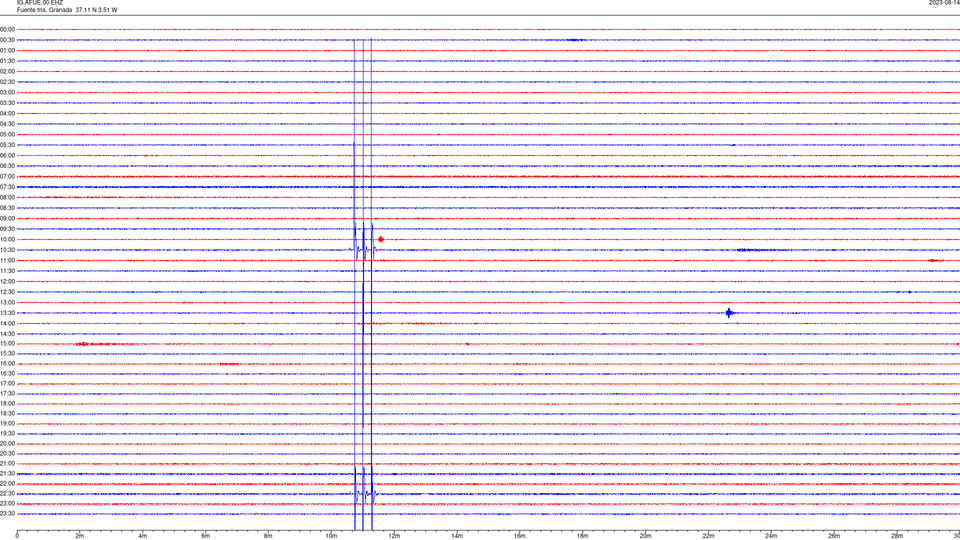Select the 09:30 trace time label

click(x=7, y=229)
